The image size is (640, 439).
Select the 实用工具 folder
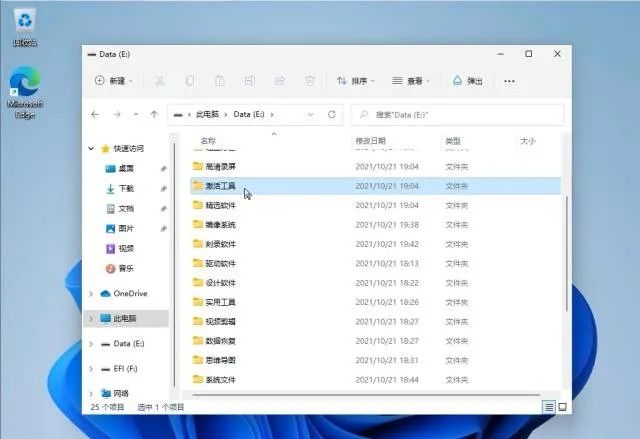[x=376, y=302]
